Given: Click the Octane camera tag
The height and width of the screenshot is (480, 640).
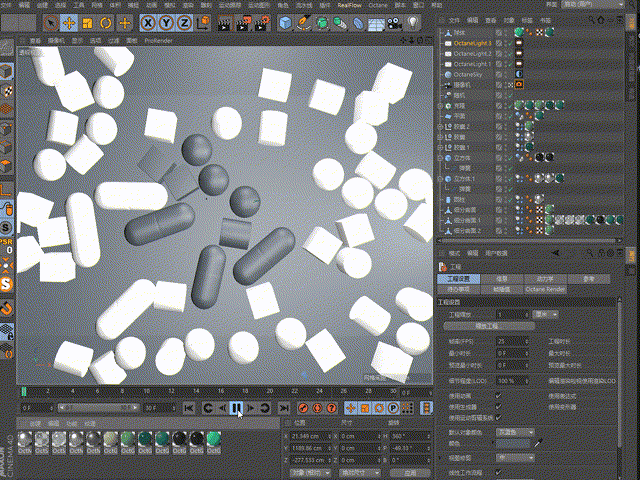Looking at the screenshot, I should pos(519,84).
